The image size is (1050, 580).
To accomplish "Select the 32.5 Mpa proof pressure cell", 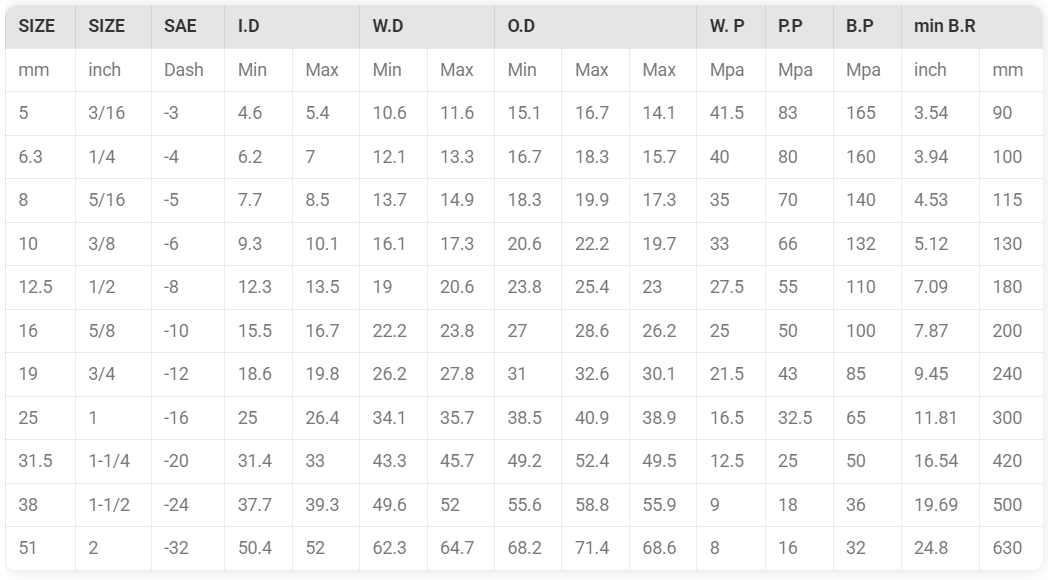I will 799,418.
